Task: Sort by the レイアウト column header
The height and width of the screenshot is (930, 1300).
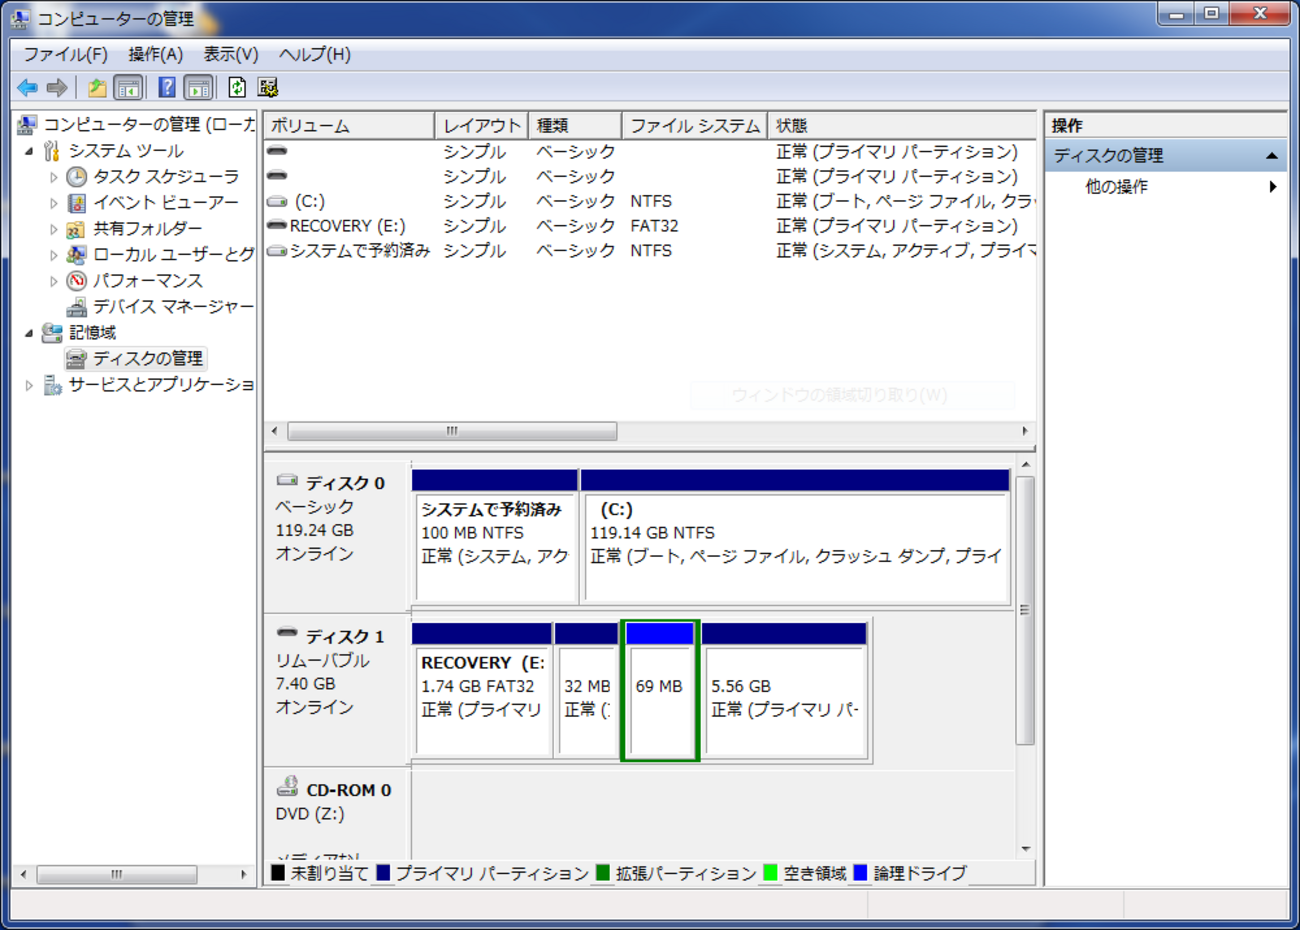Action: click(x=482, y=126)
